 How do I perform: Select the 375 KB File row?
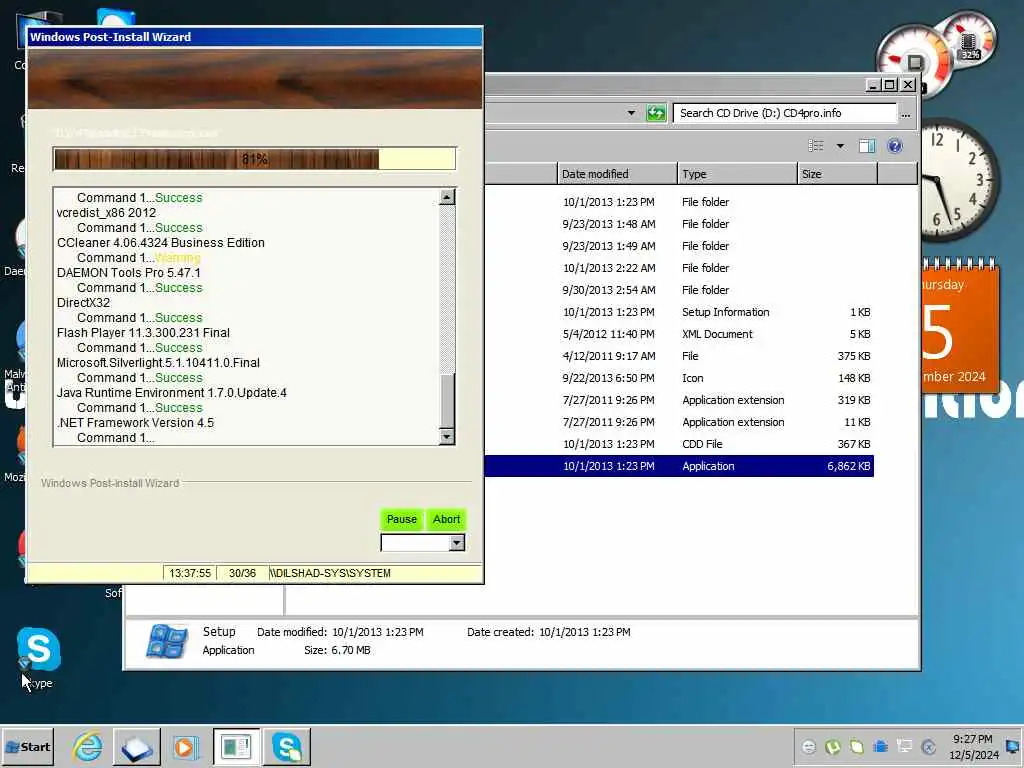pos(679,356)
